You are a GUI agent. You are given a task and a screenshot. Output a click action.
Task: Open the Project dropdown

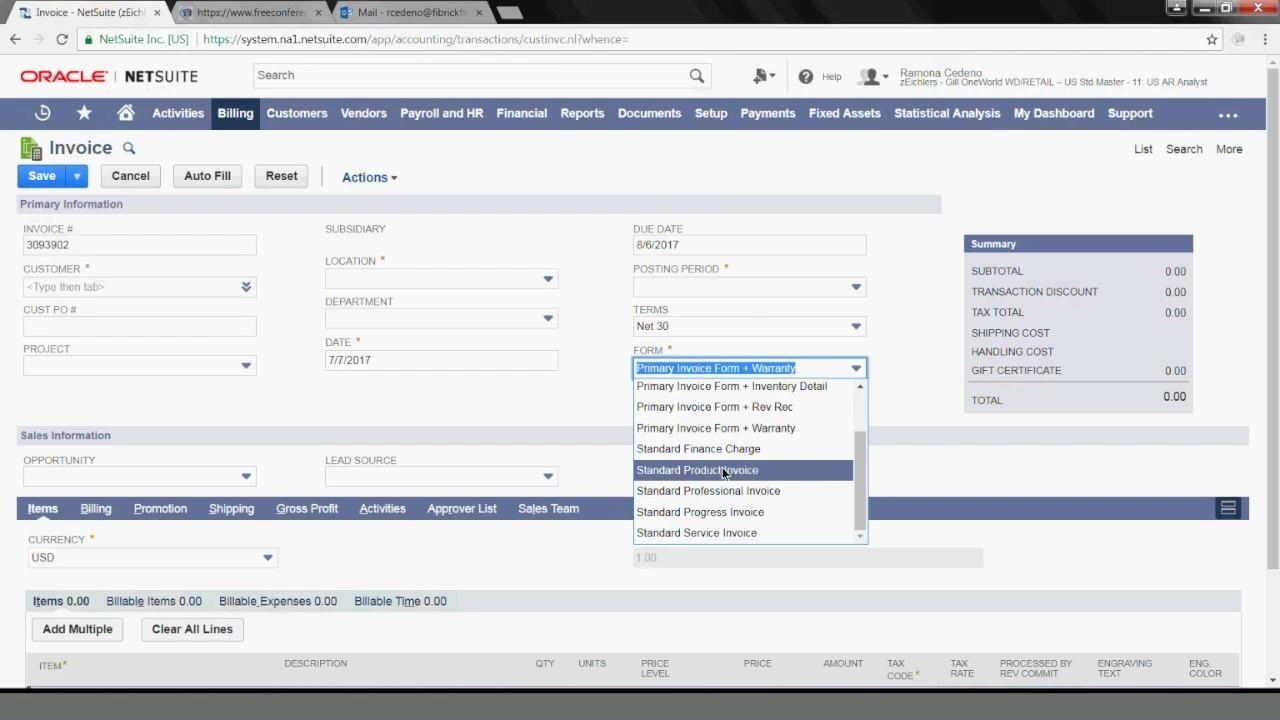pyautogui.click(x=246, y=366)
